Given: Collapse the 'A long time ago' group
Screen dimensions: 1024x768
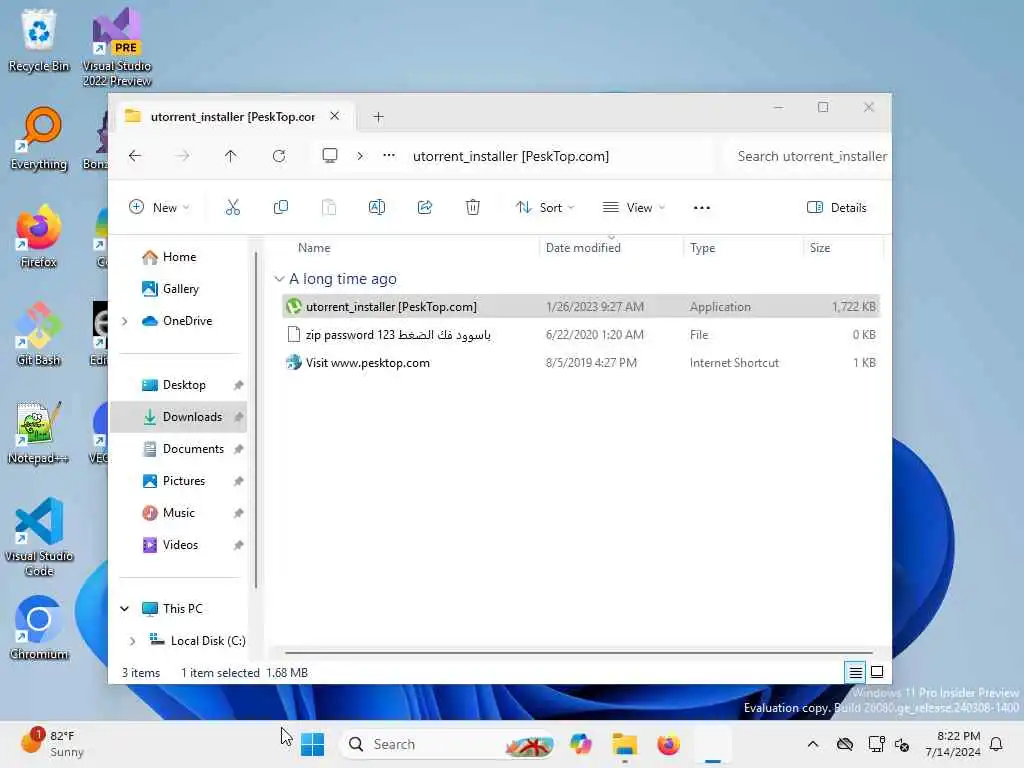Looking at the screenshot, I should [x=280, y=279].
